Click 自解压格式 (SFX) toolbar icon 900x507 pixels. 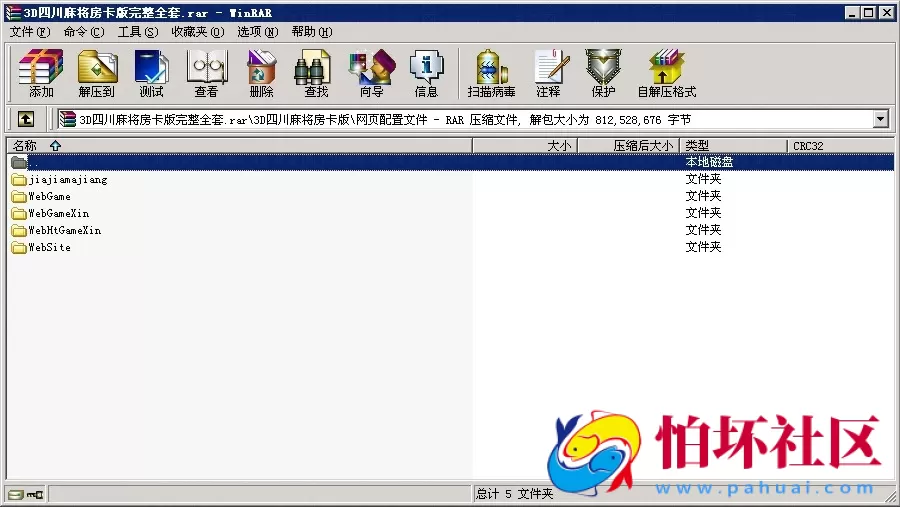point(667,73)
